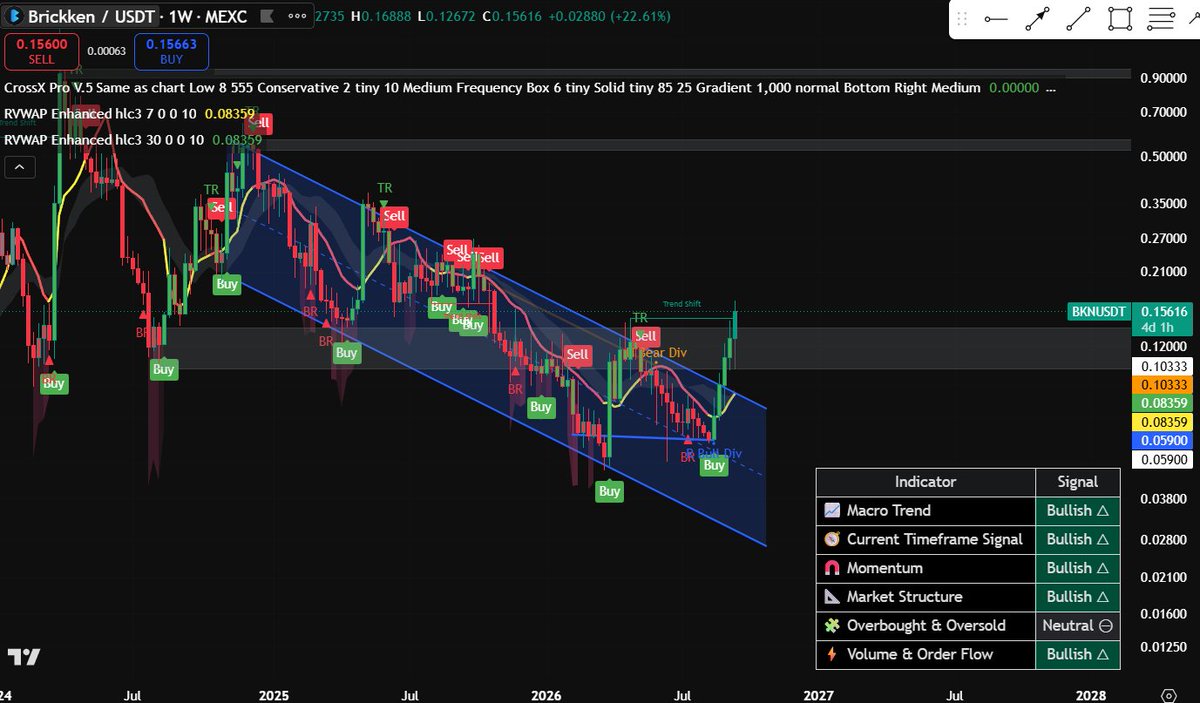Select the parallel lines fib tool

[x=1161, y=19]
